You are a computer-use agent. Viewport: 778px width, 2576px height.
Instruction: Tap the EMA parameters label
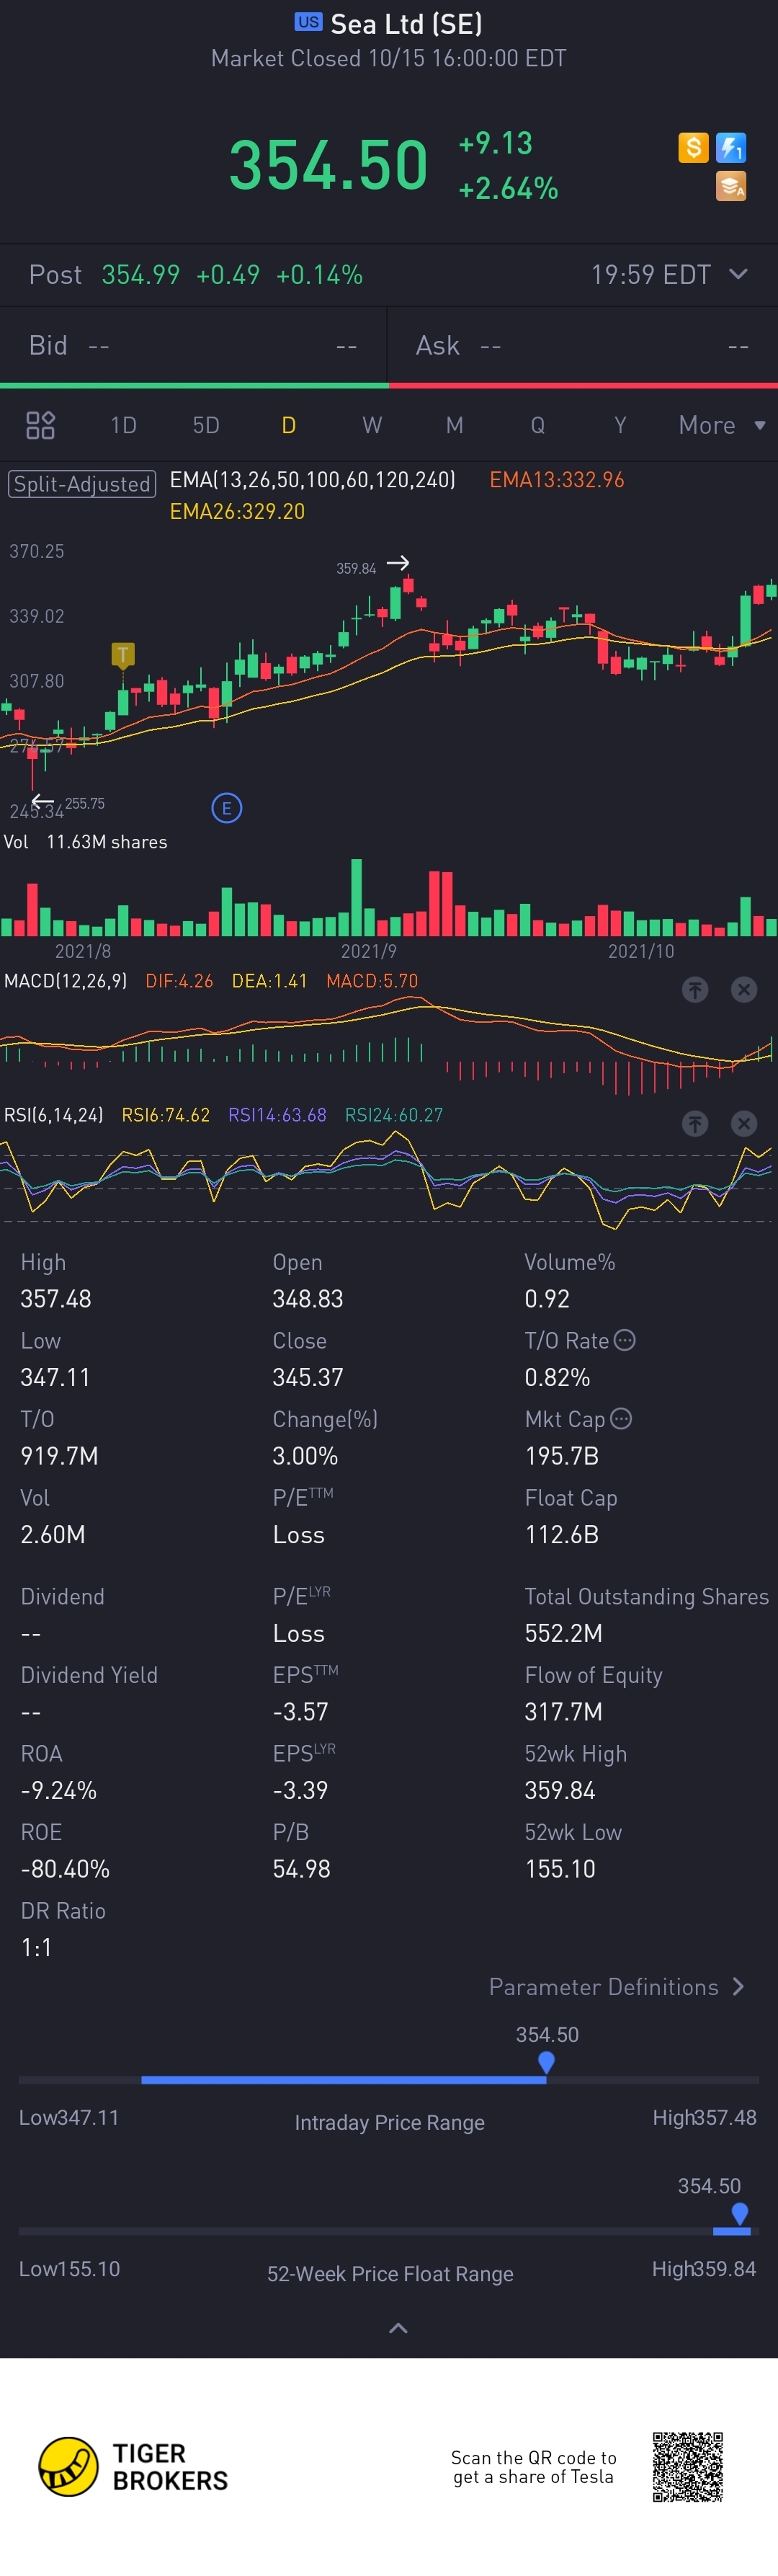[x=313, y=480]
